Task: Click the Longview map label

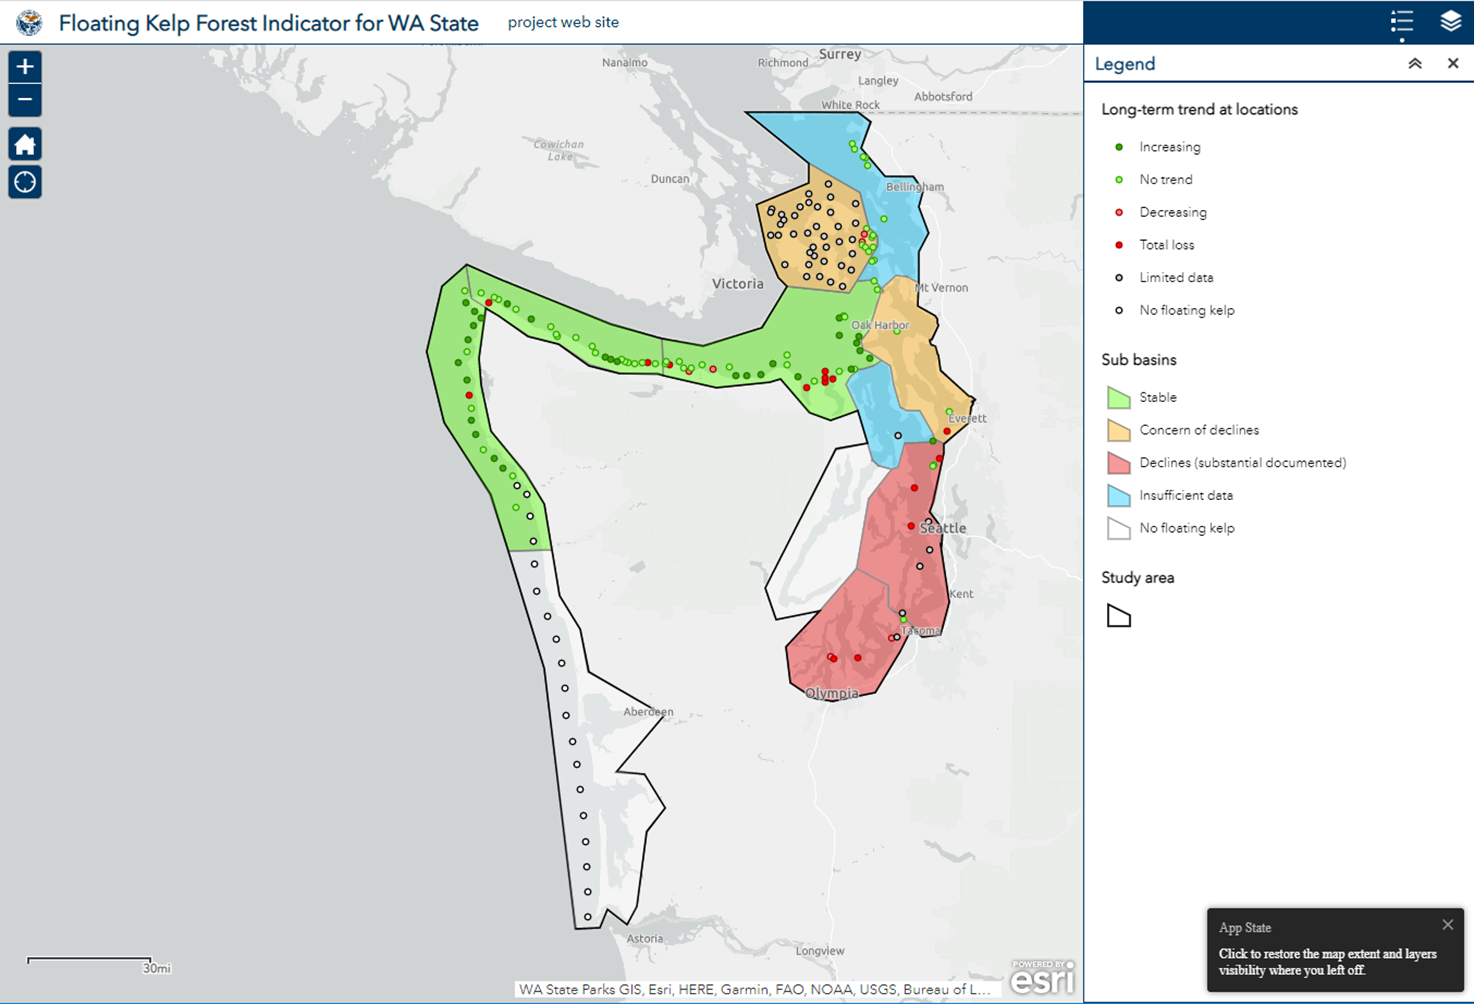Action: tap(820, 951)
